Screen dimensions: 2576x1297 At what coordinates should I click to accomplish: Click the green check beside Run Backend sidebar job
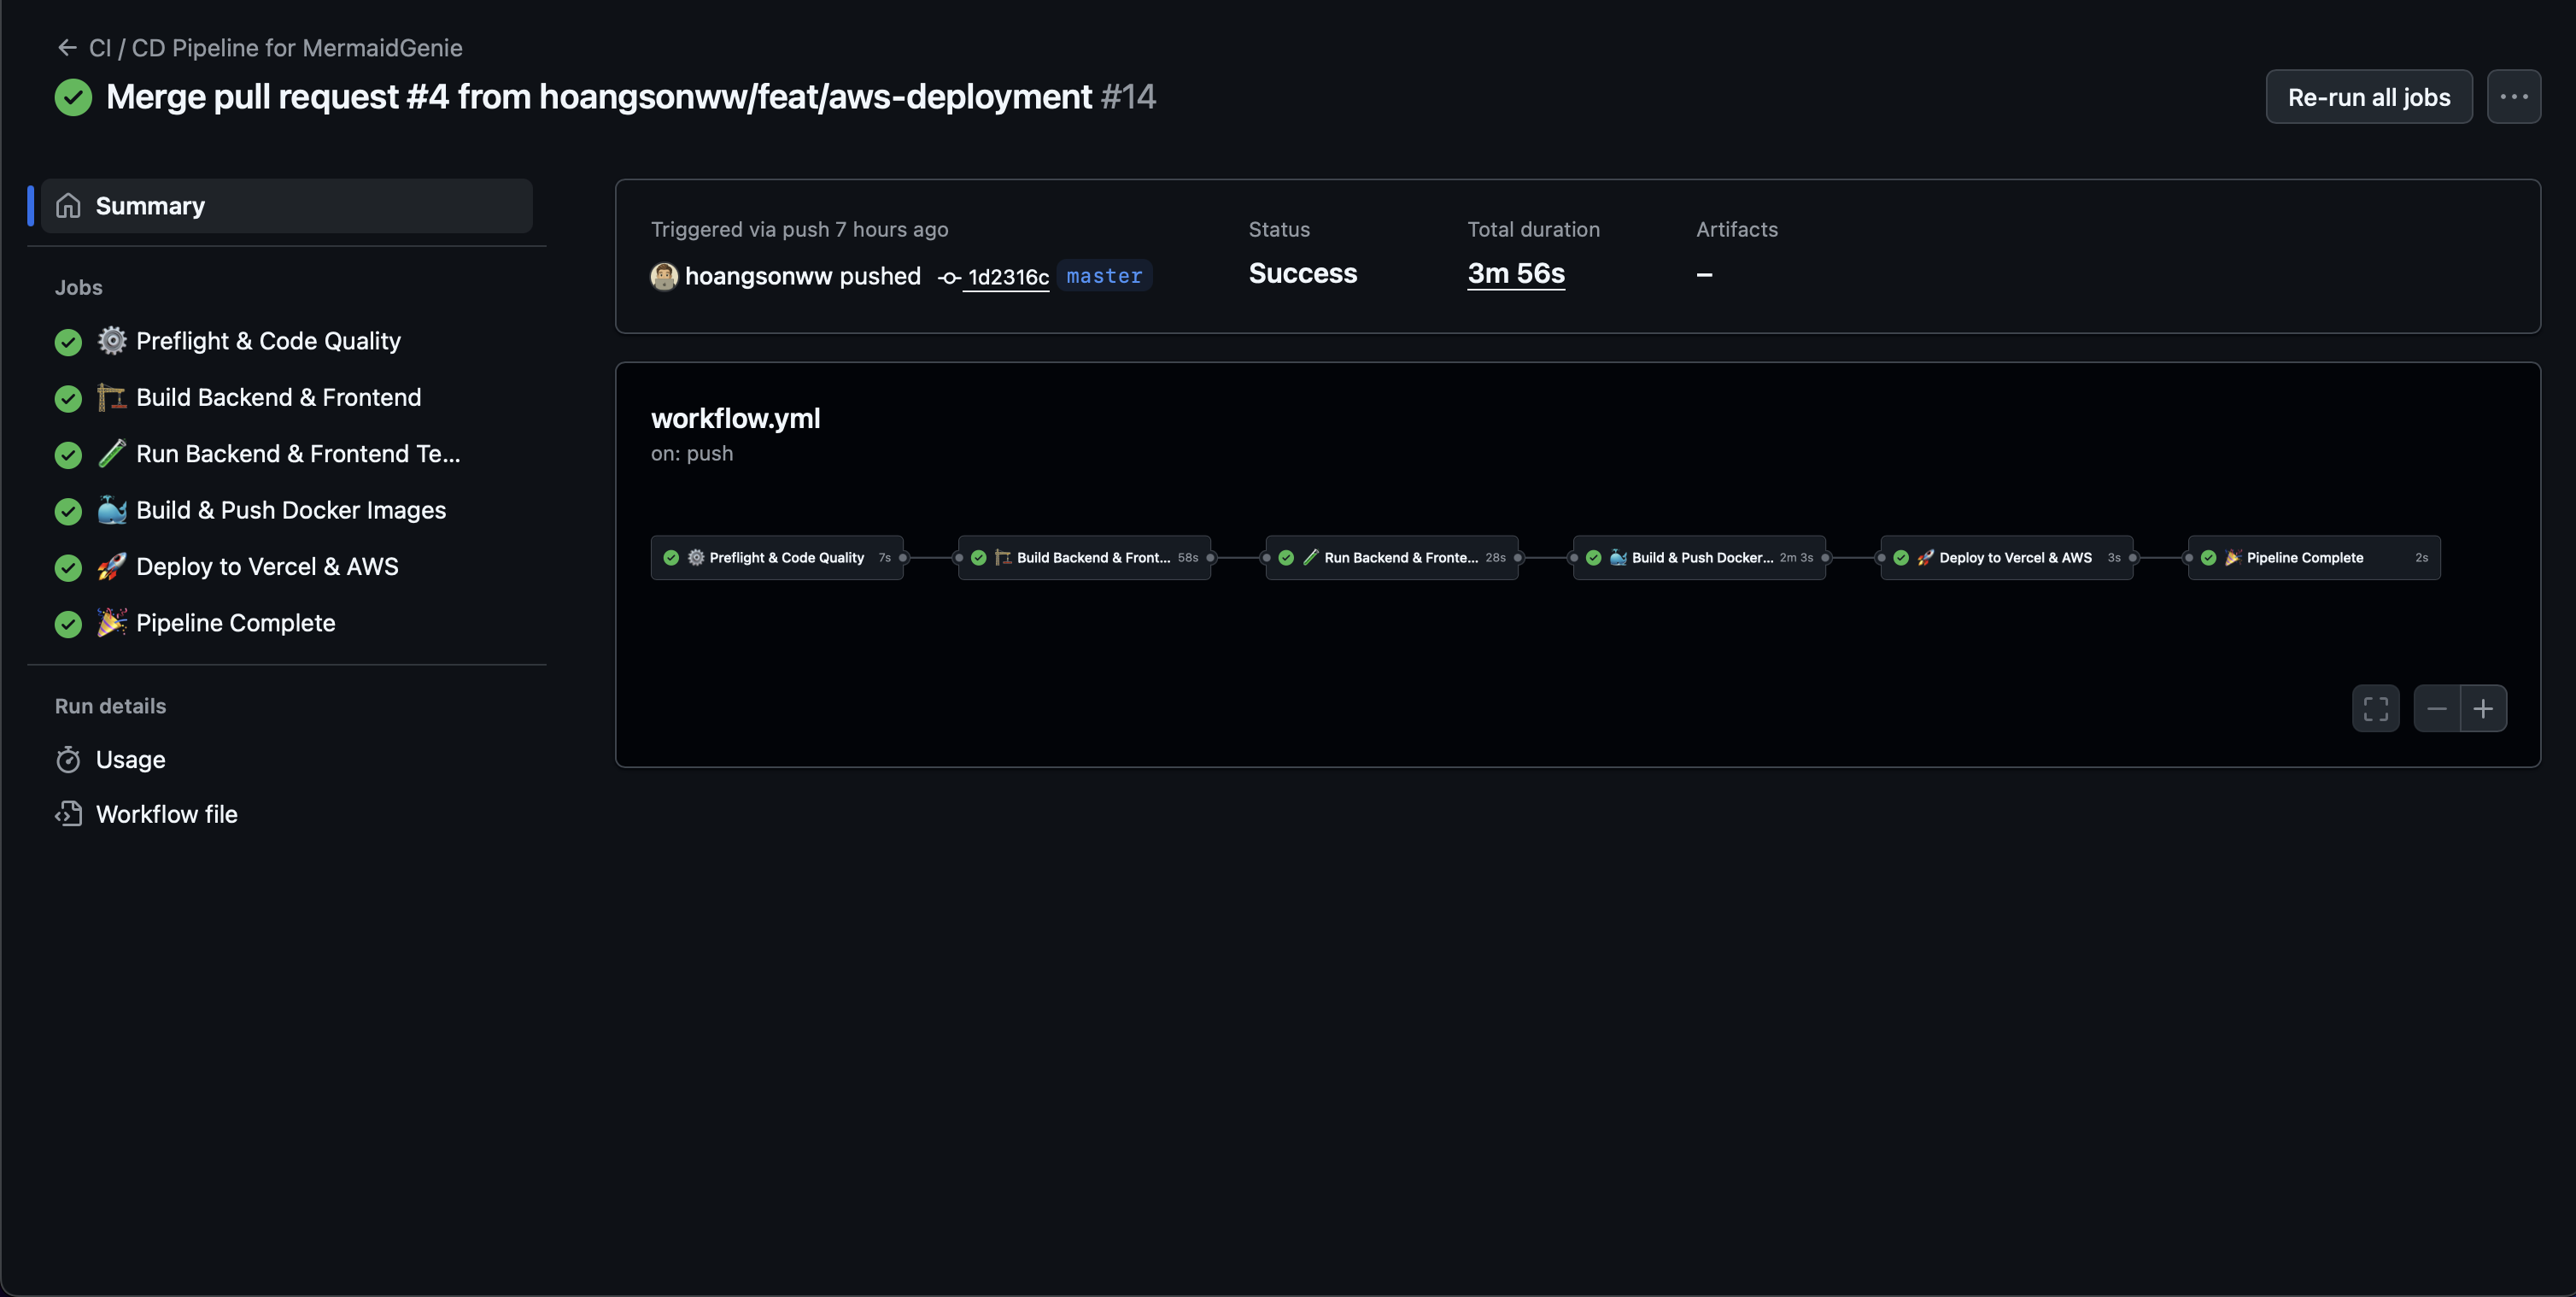tap(68, 455)
